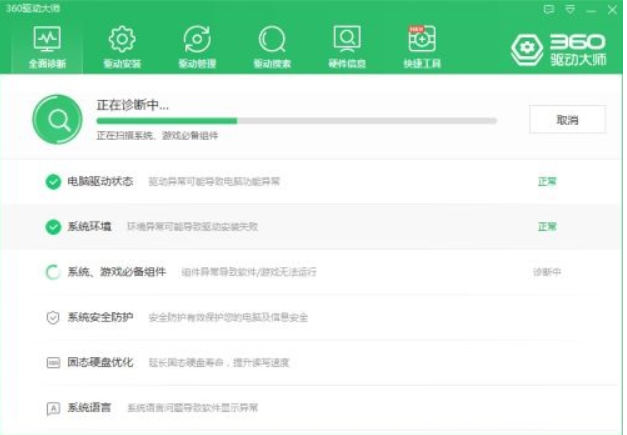Open 快捷工具 tab
This screenshot has width=627, height=435.
[x=422, y=47]
